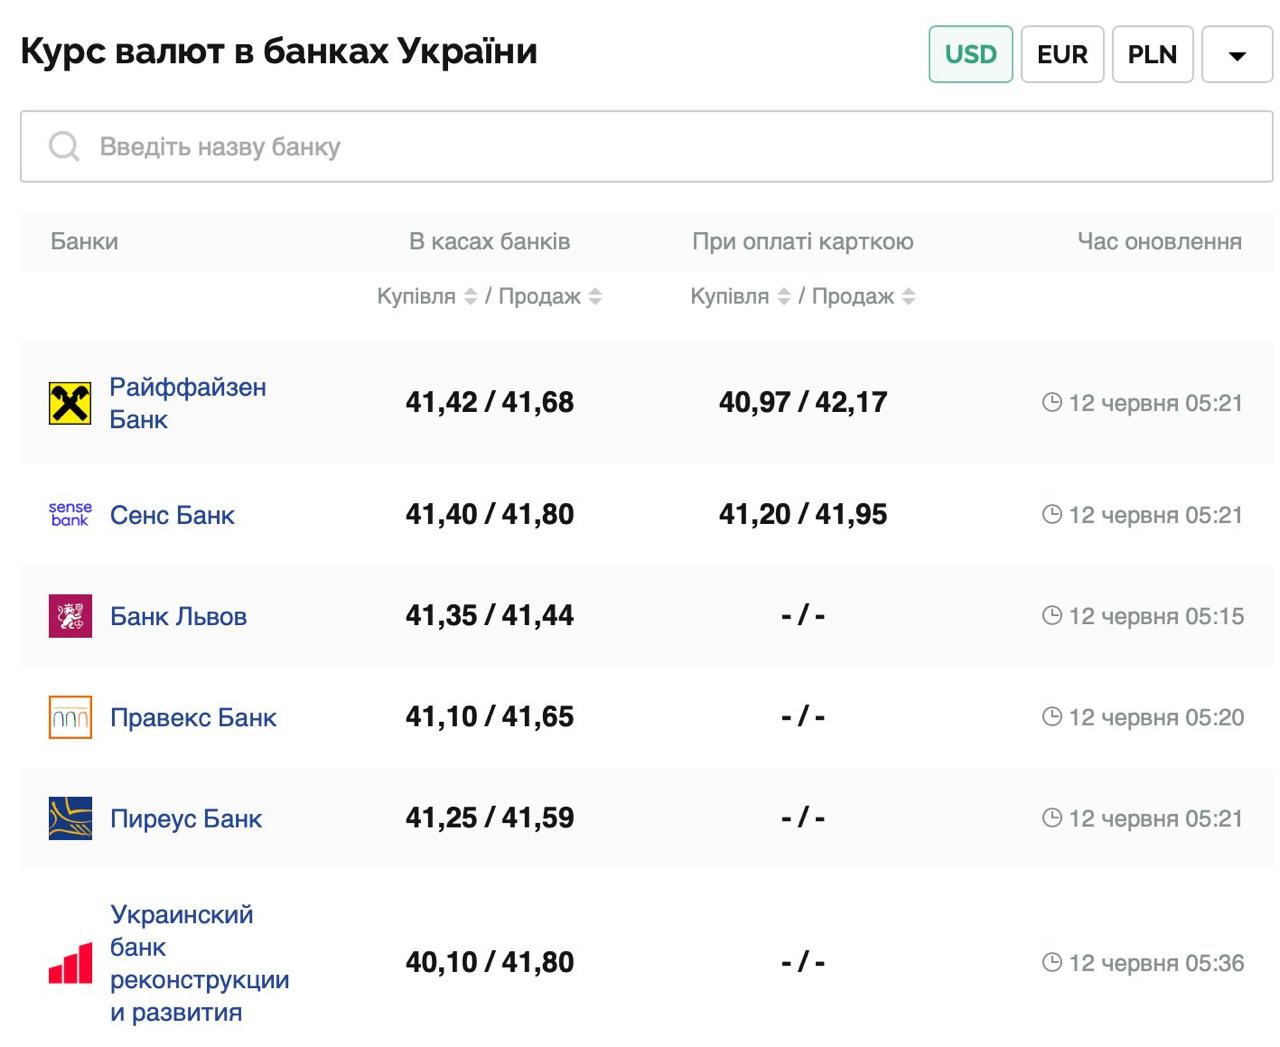Sort by card payment Продаж rate
Viewport: 1280px width, 1047px height.
click(908, 297)
